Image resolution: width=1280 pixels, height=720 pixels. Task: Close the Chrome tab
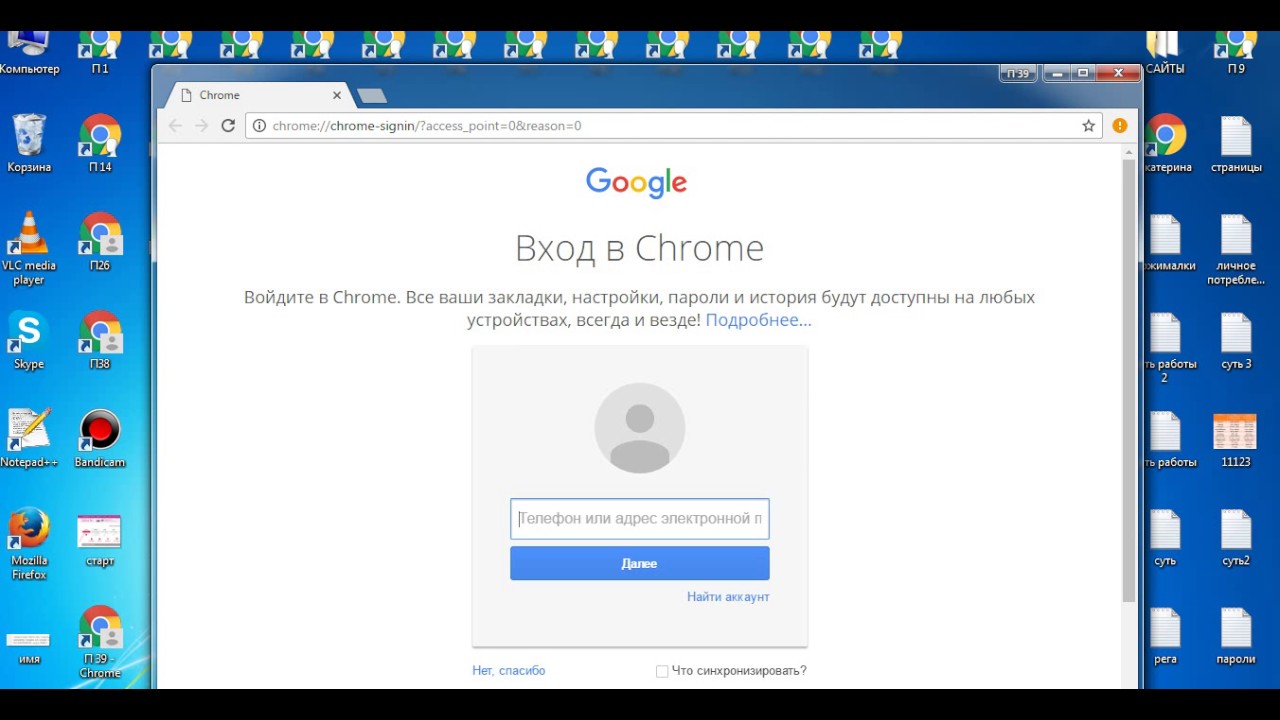tap(337, 95)
